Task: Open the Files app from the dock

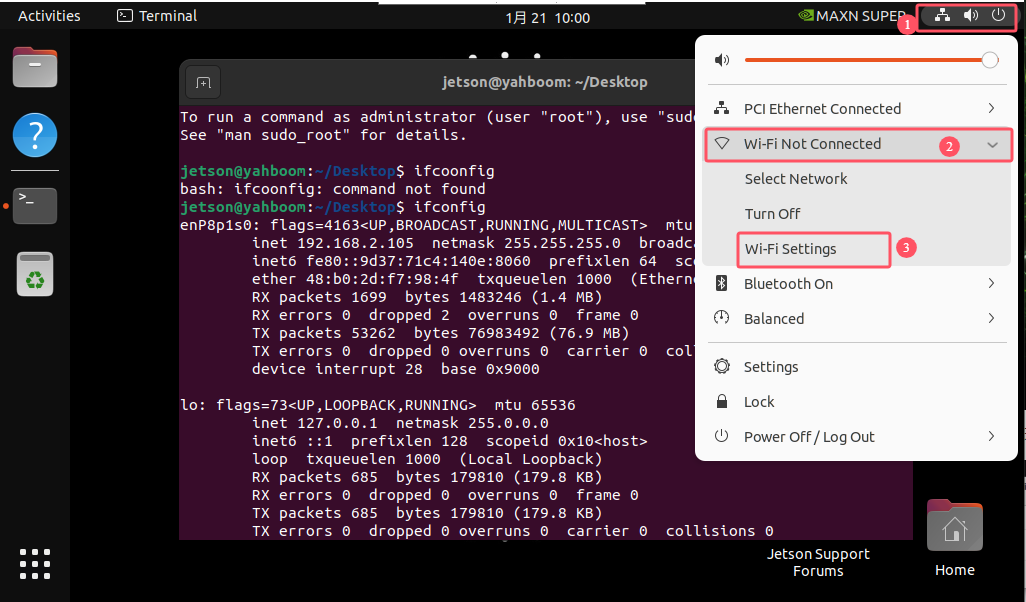Action: pyautogui.click(x=35, y=67)
